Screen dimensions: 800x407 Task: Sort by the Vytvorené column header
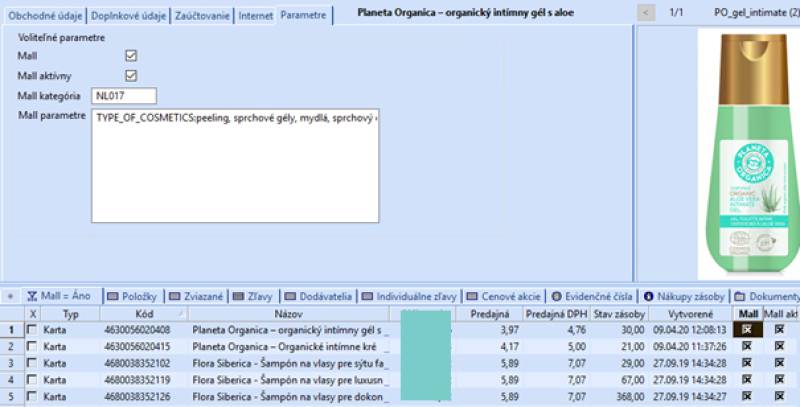[x=690, y=314]
